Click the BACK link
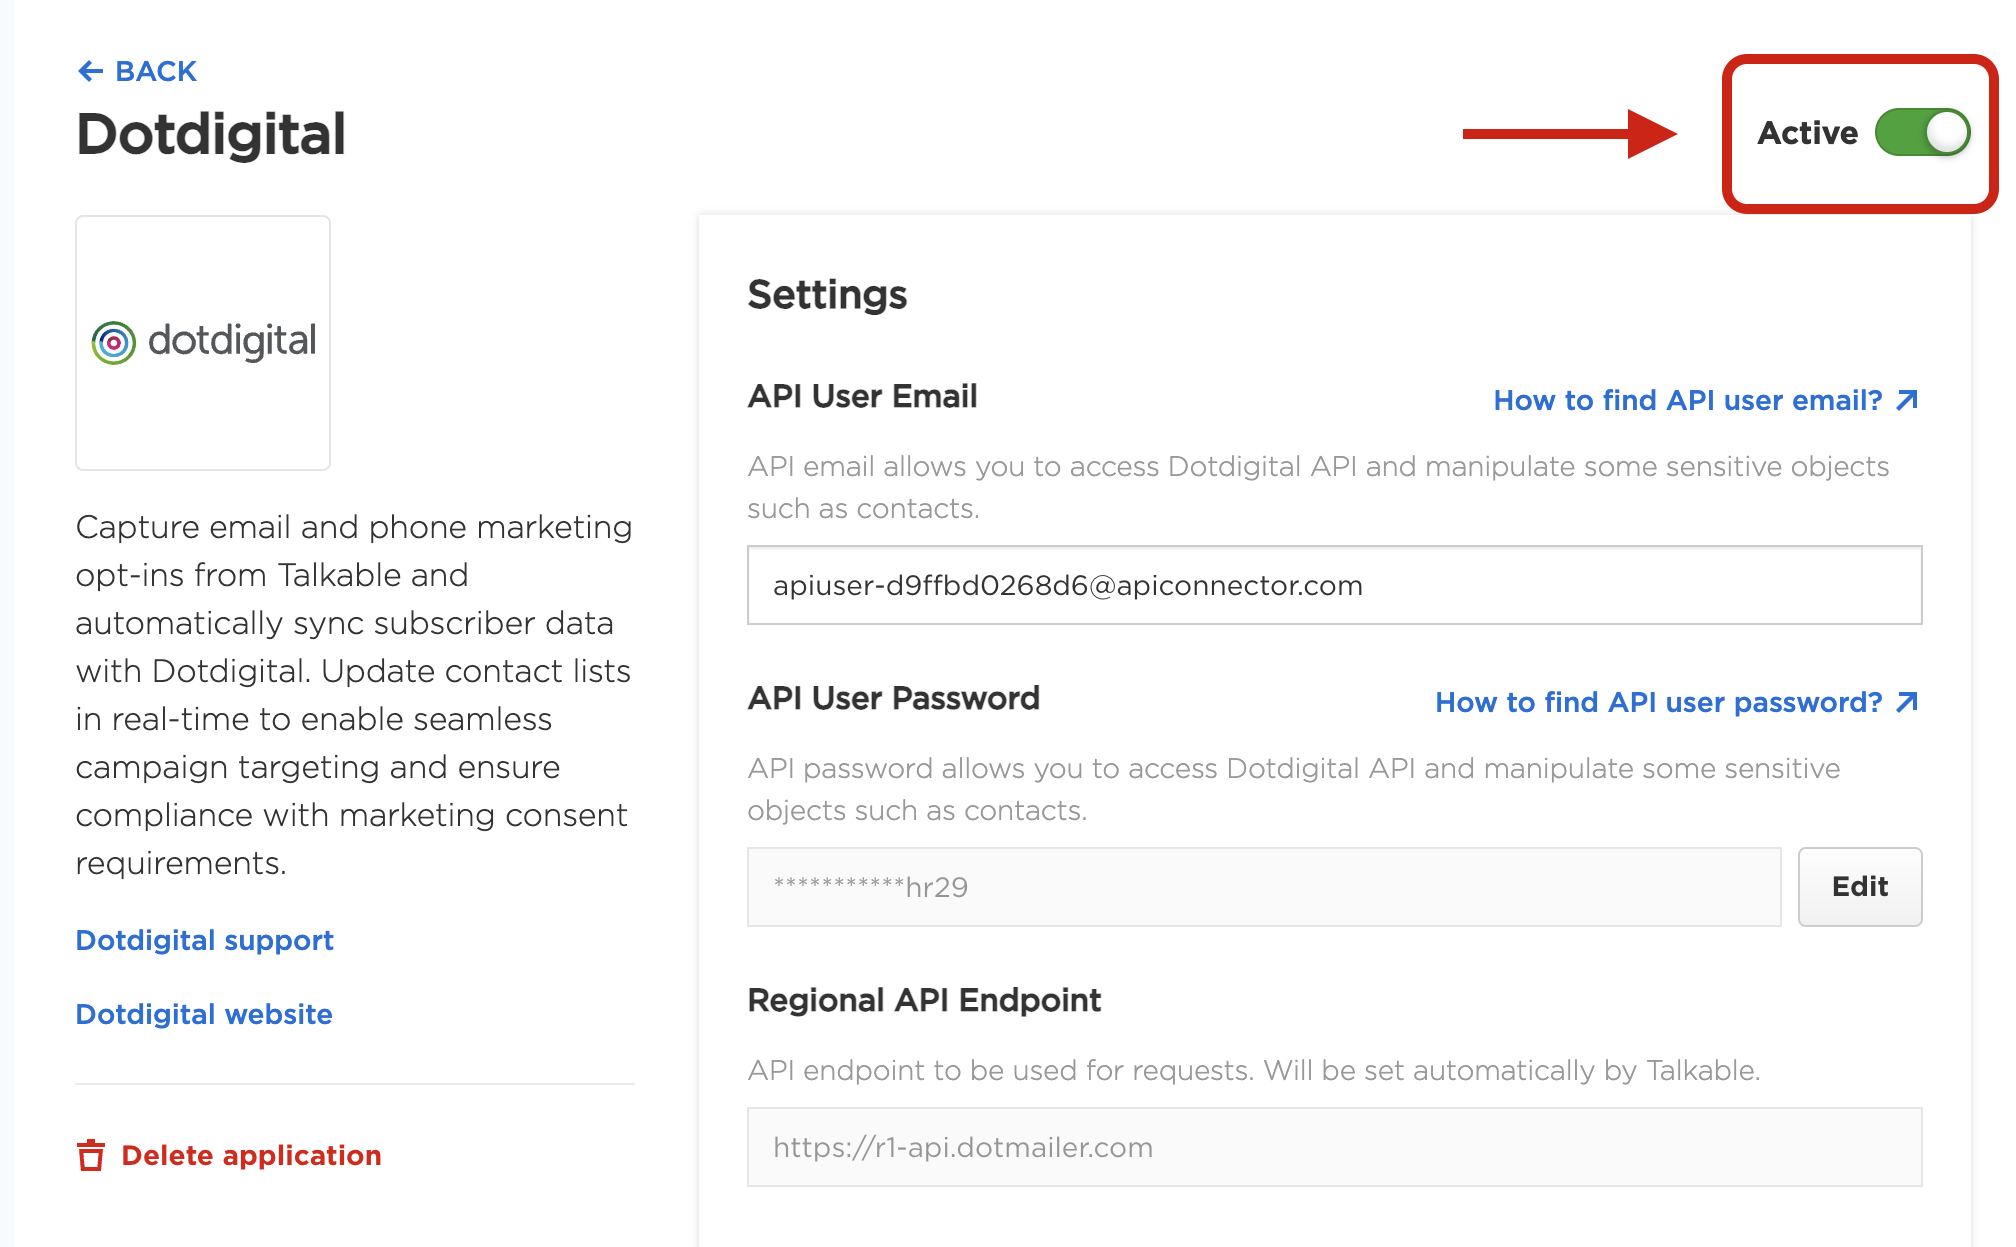Image resolution: width=2016 pixels, height=1247 pixels. [137, 71]
